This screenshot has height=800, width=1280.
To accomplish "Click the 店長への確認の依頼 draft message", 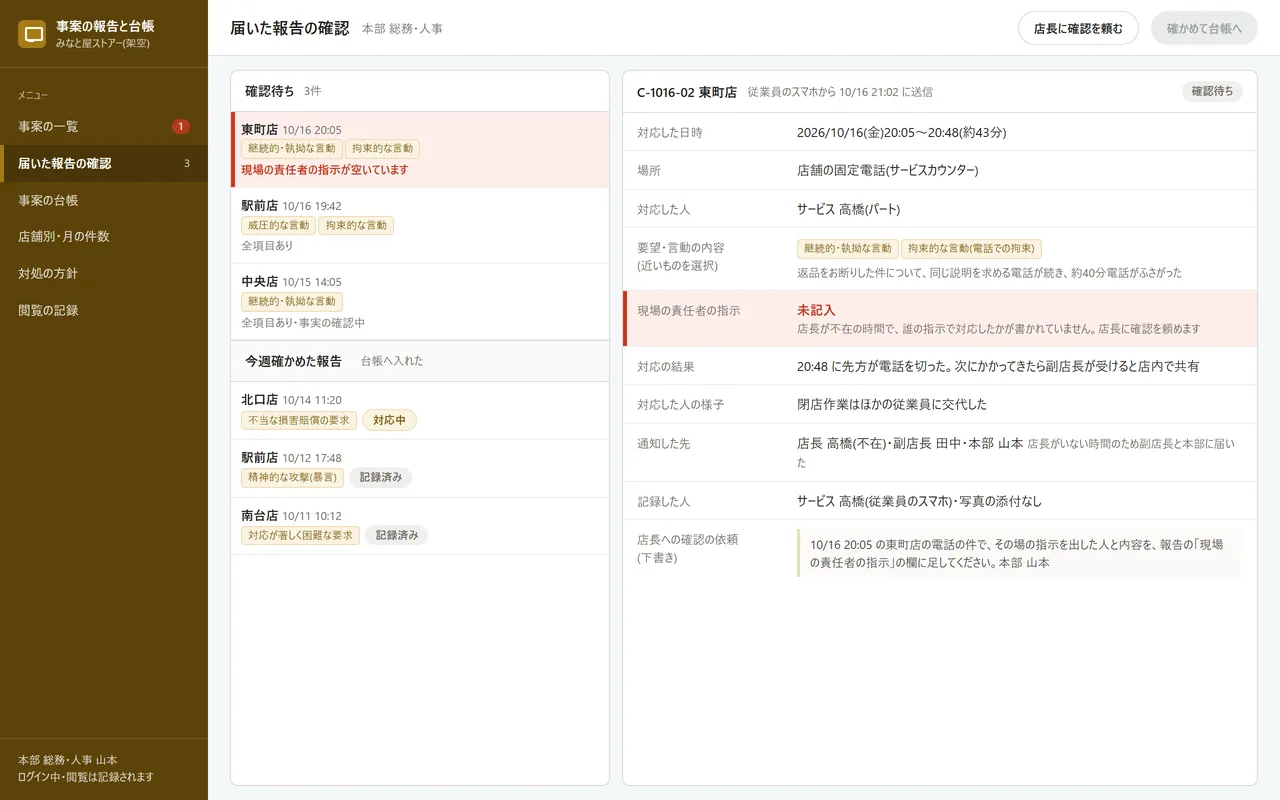I will (x=1020, y=553).
